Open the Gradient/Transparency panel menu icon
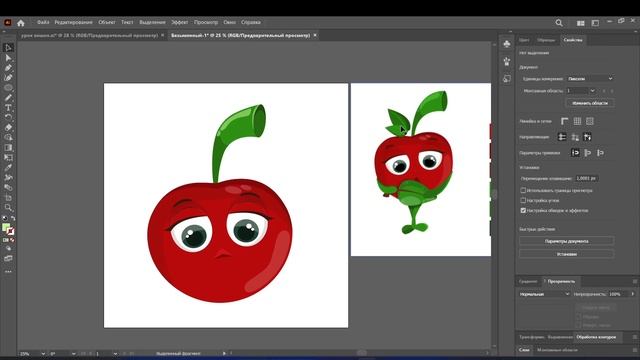This screenshot has height=360, width=640. (635, 282)
